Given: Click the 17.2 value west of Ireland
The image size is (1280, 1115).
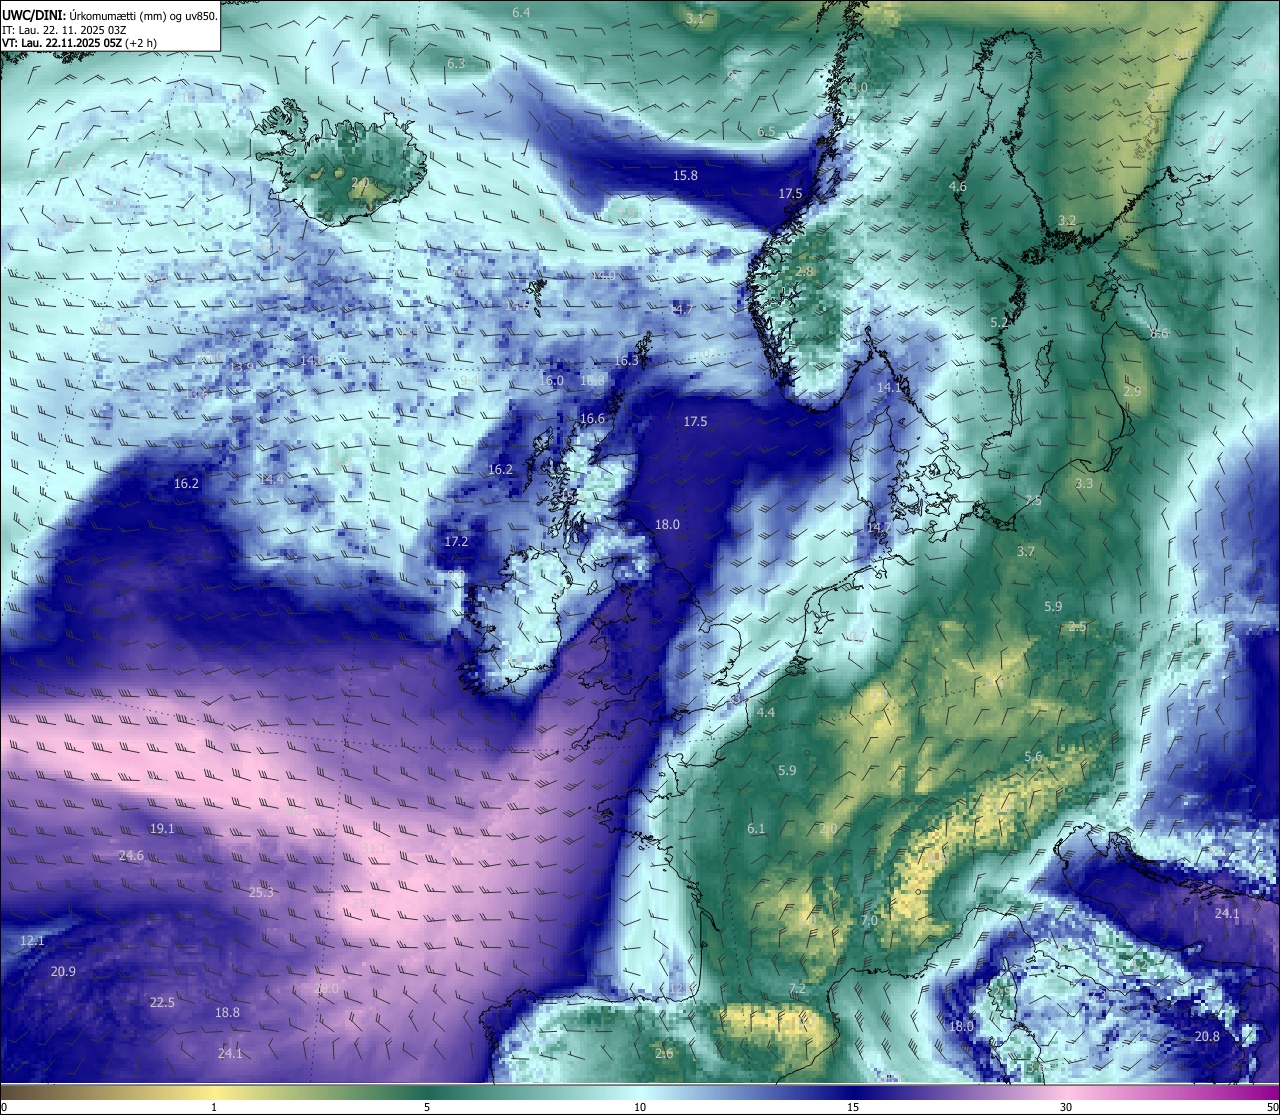Looking at the screenshot, I should (x=456, y=541).
